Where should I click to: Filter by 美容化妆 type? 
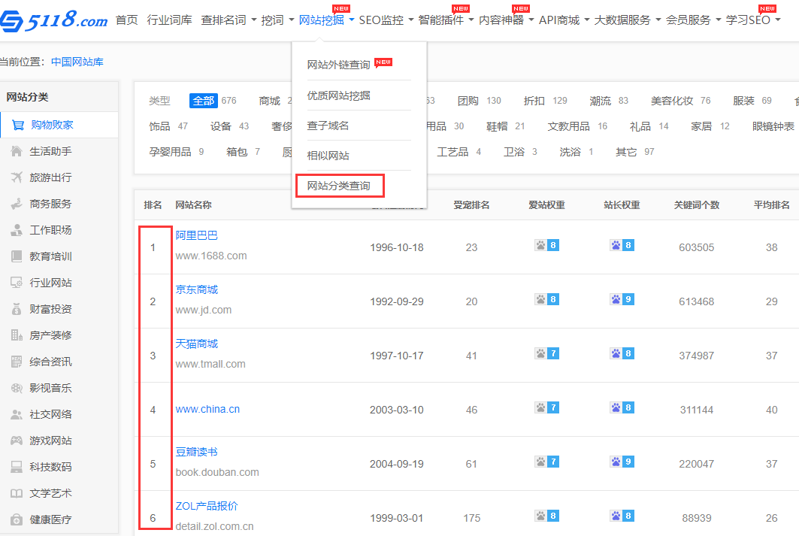(672, 100)
